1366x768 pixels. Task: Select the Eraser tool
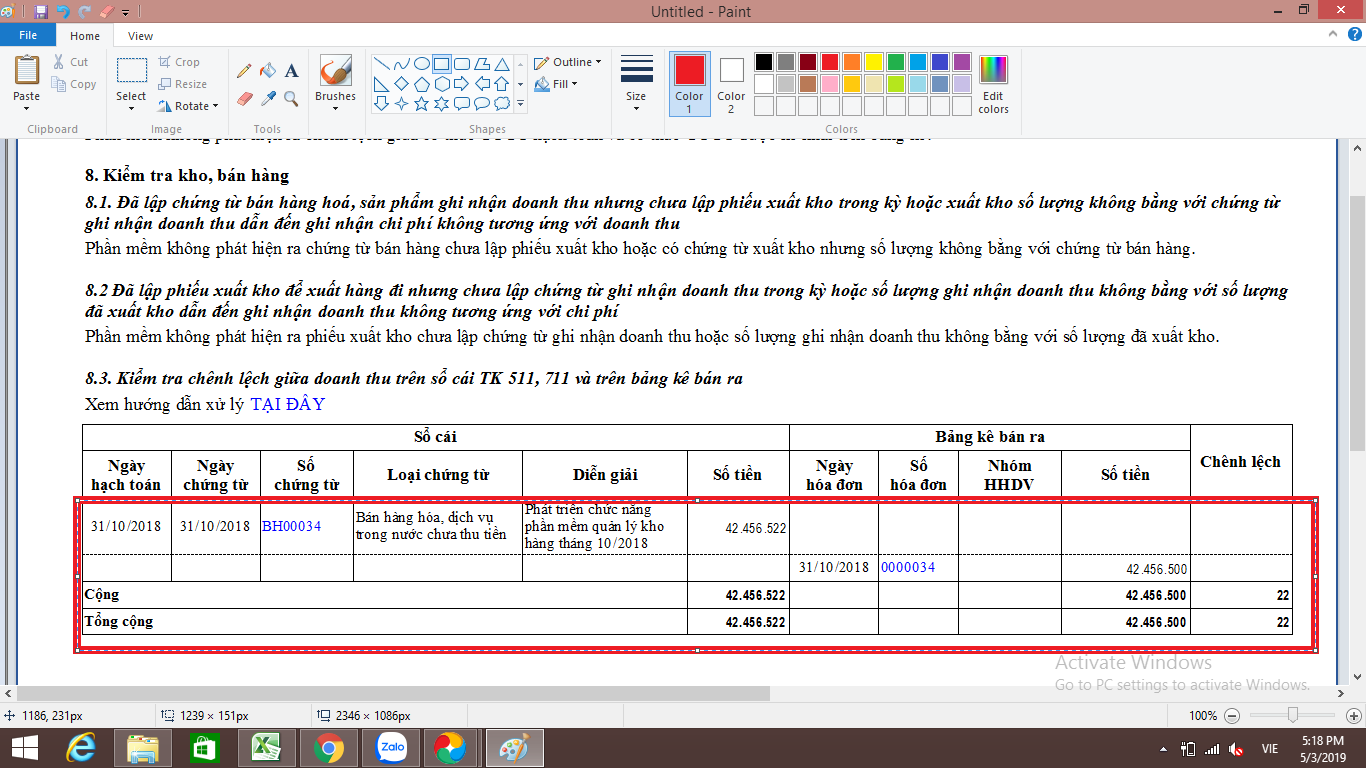click(244, 98)
